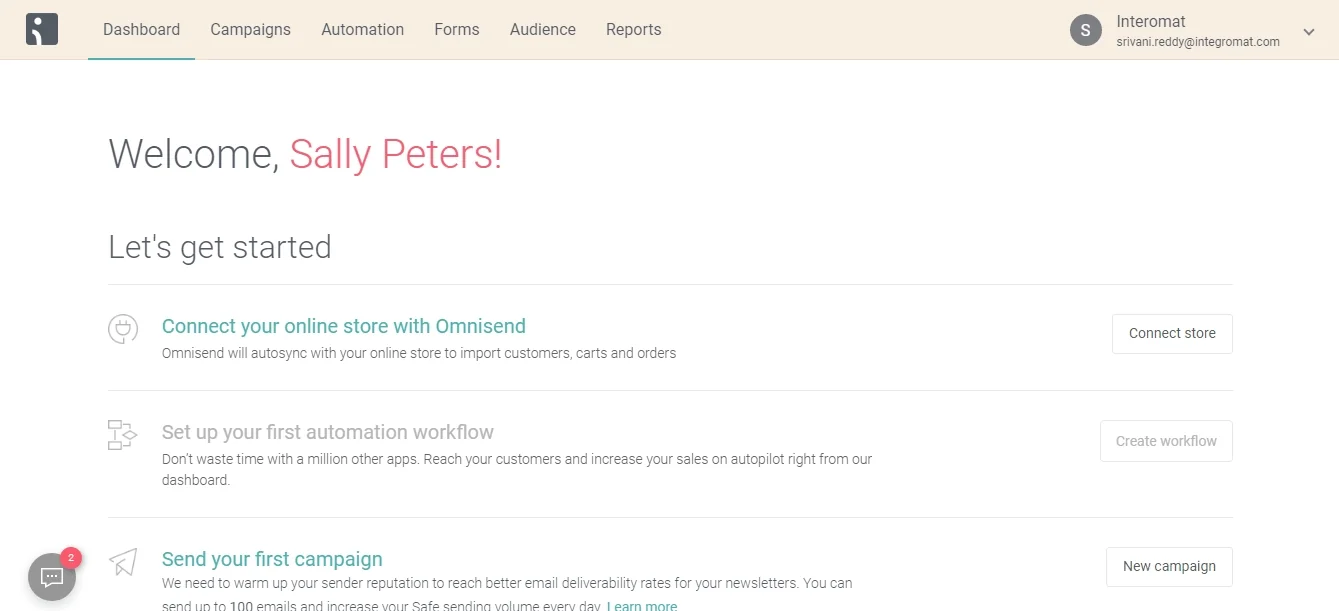The image size is (1339, 611).
Task: Click the Create workflow button
Action: coord(1166,441)
